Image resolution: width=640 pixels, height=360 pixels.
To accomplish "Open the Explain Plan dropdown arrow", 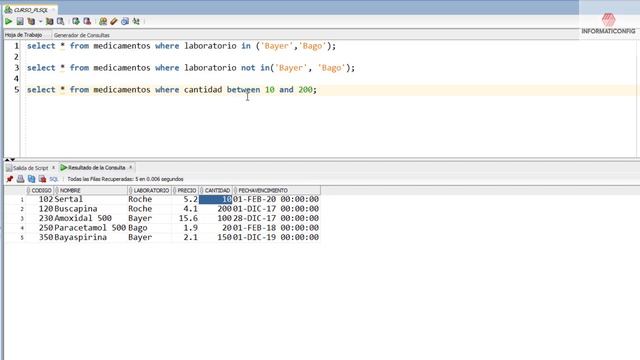I will pos(40,21).
